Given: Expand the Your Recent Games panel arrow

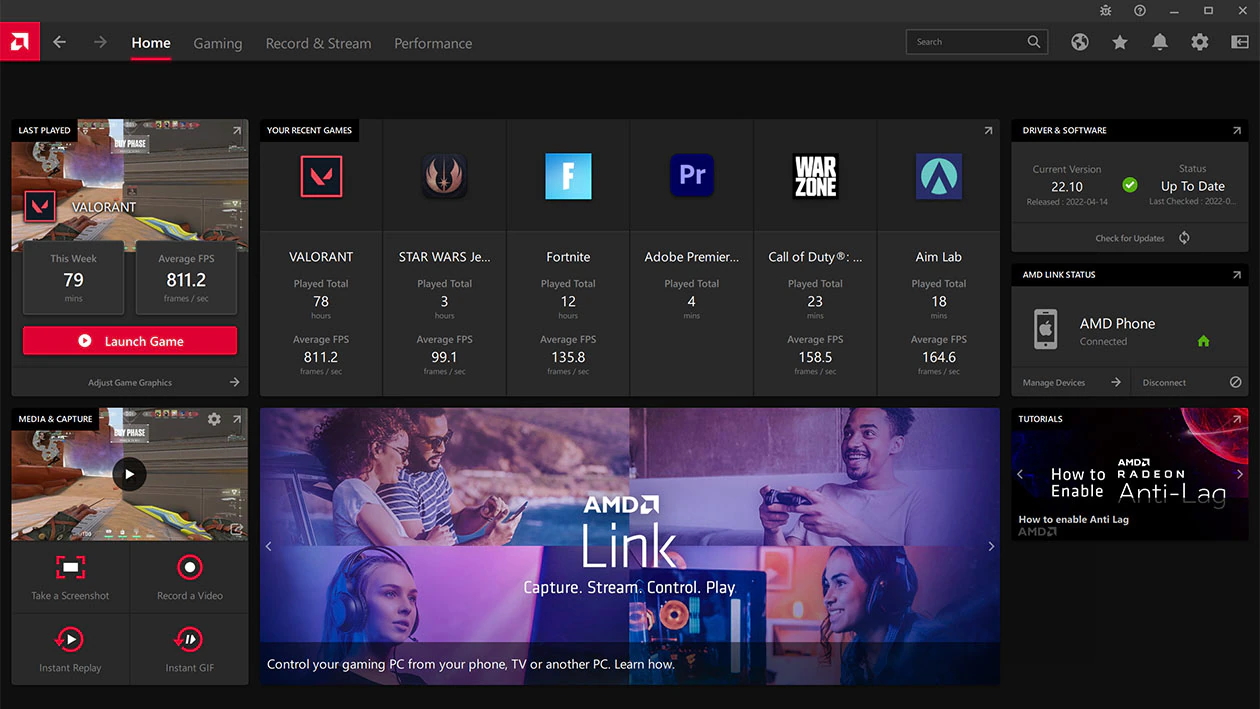Looking at the screenshot, I should click(988, 130).
